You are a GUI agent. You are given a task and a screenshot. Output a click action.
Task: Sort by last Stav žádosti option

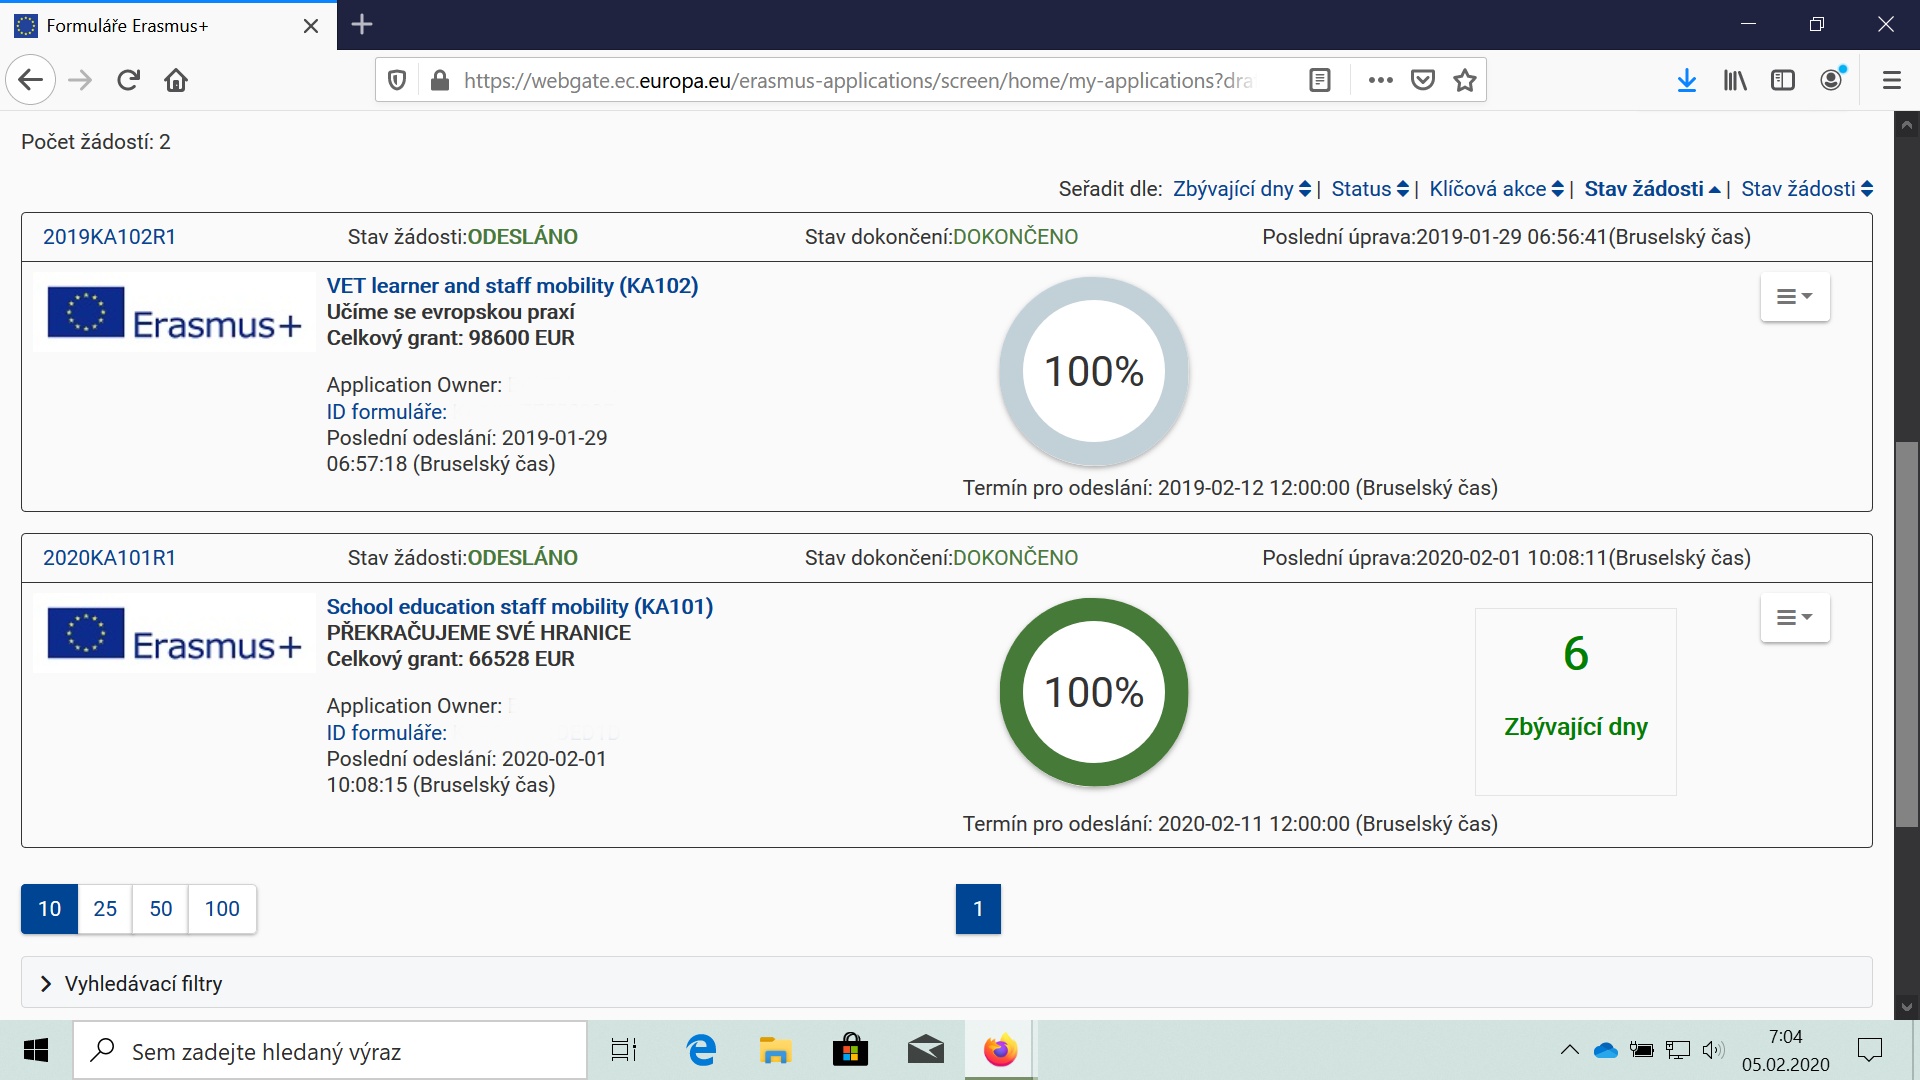tap(1807, 189)
